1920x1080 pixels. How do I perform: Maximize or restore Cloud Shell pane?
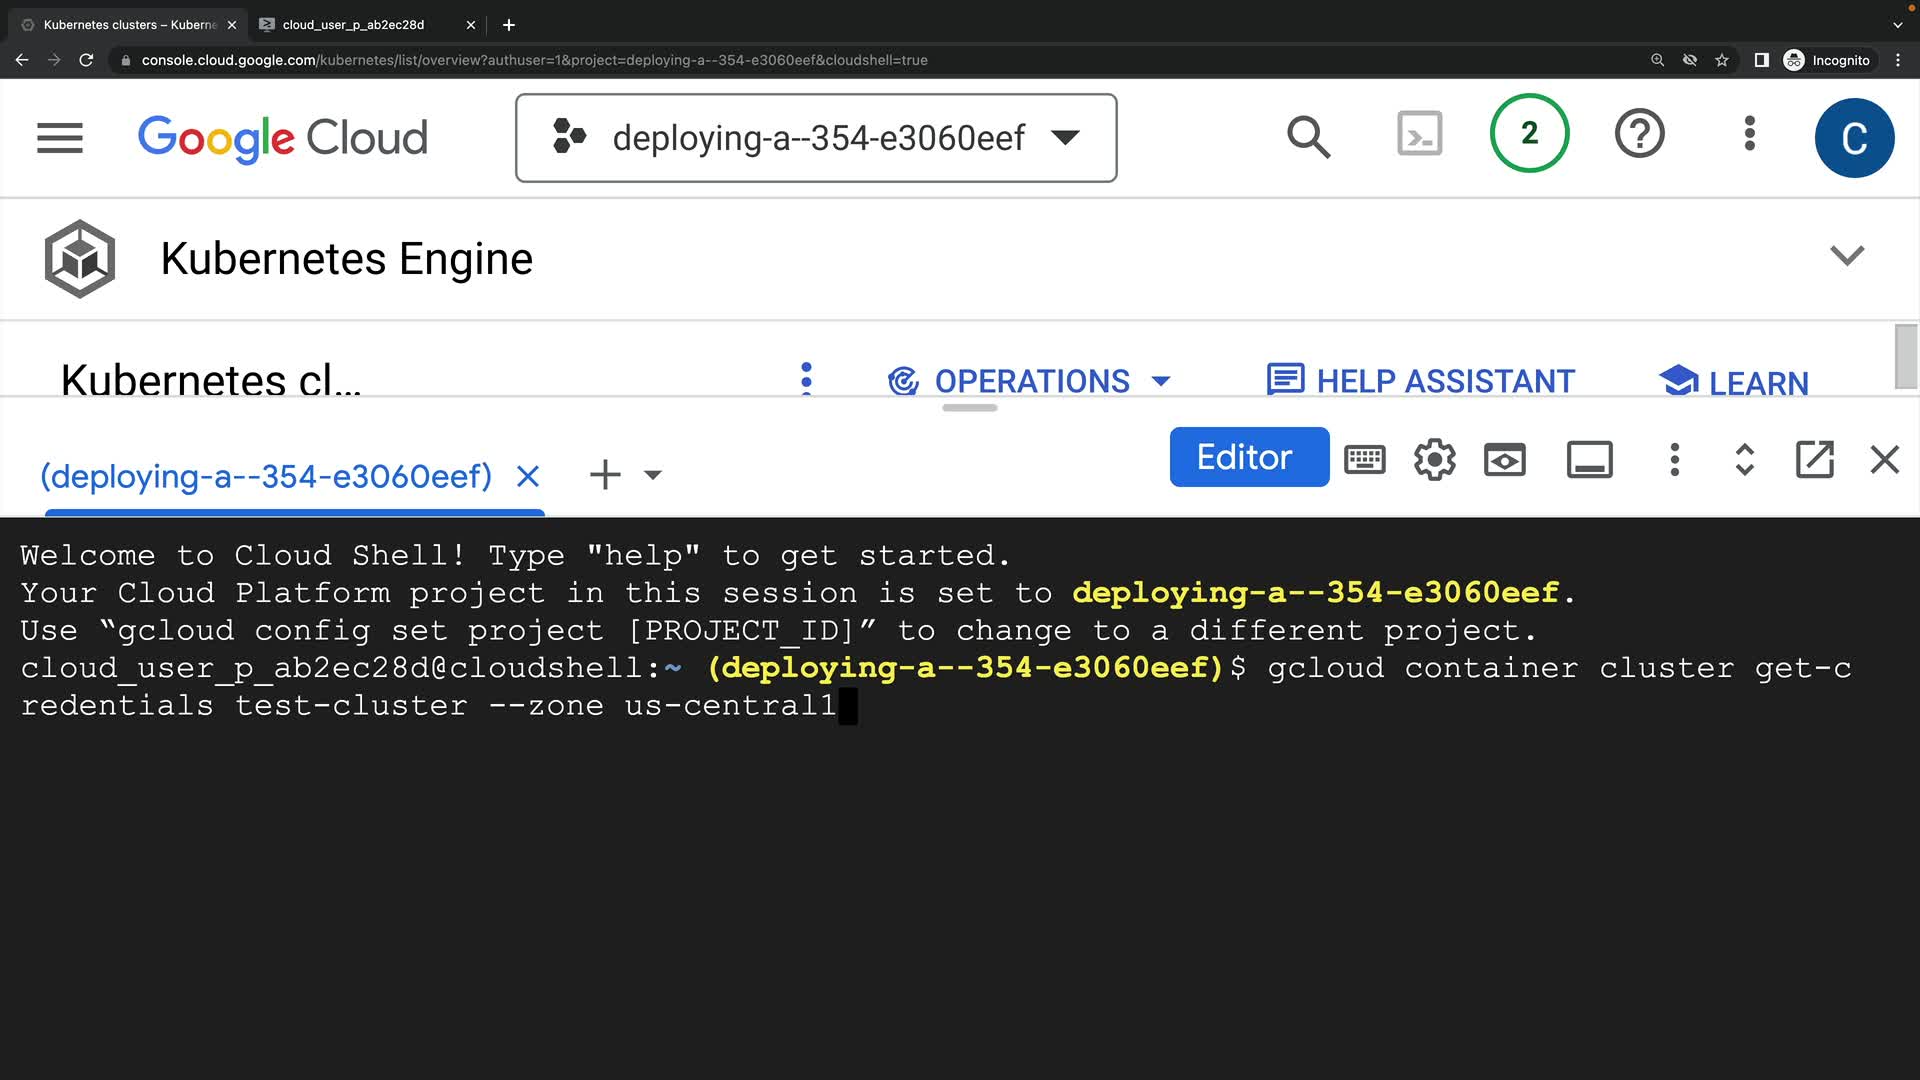click(1744, 460)
